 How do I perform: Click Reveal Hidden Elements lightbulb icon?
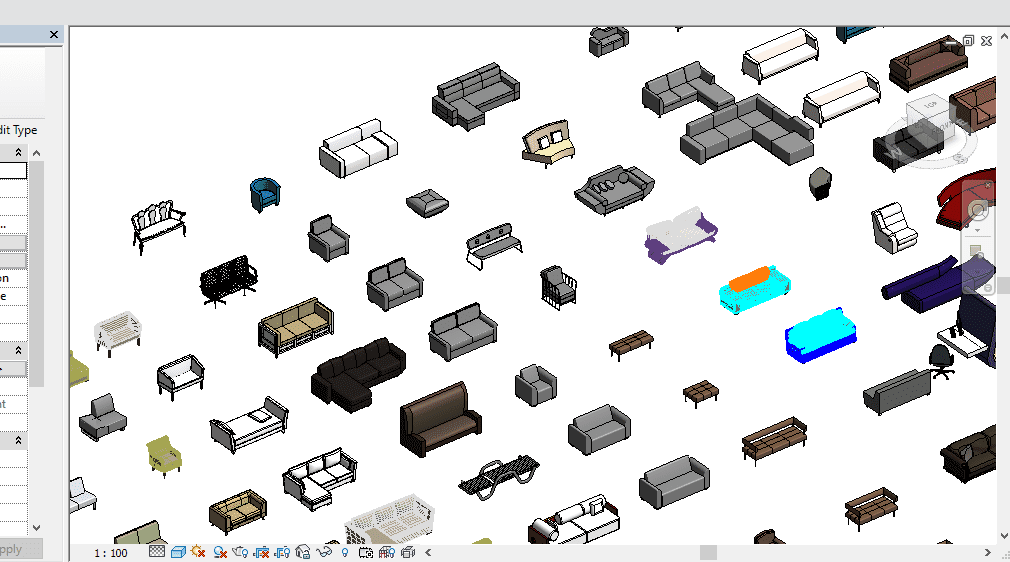click(345, 552)
